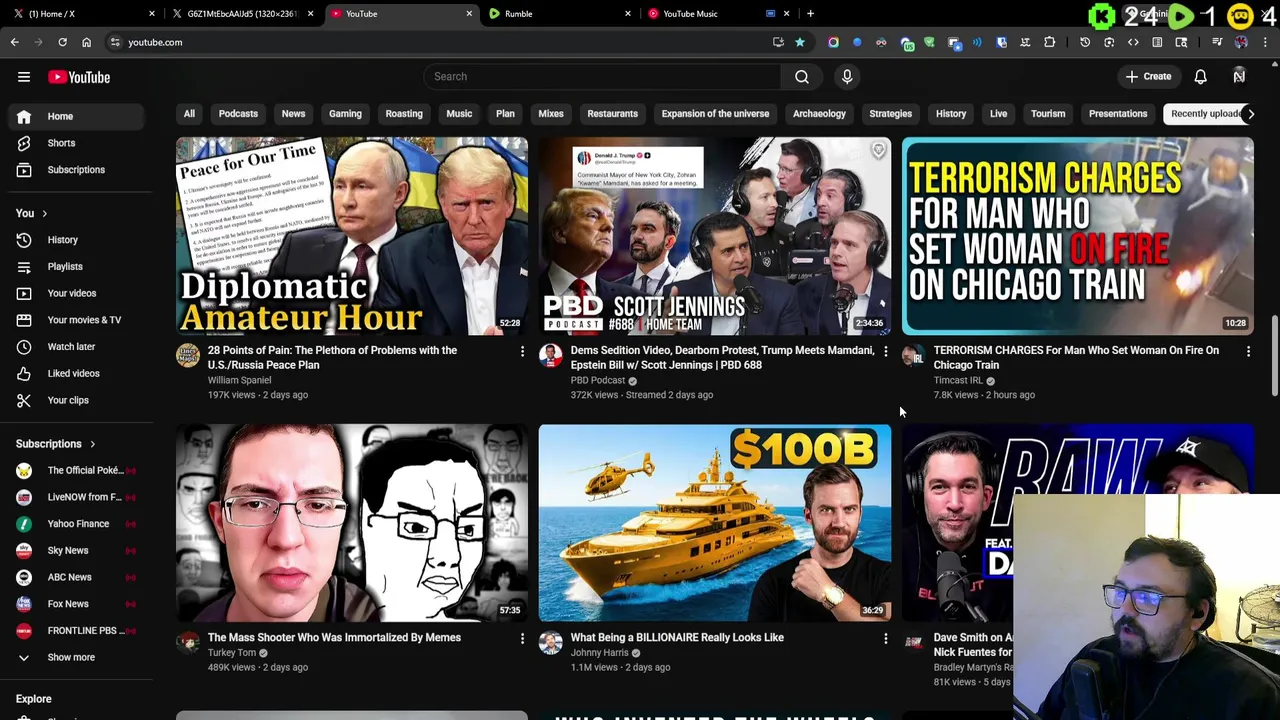Open What Being a BILLIONAIRE video title
1280x720 pixels.
point(677,638)
